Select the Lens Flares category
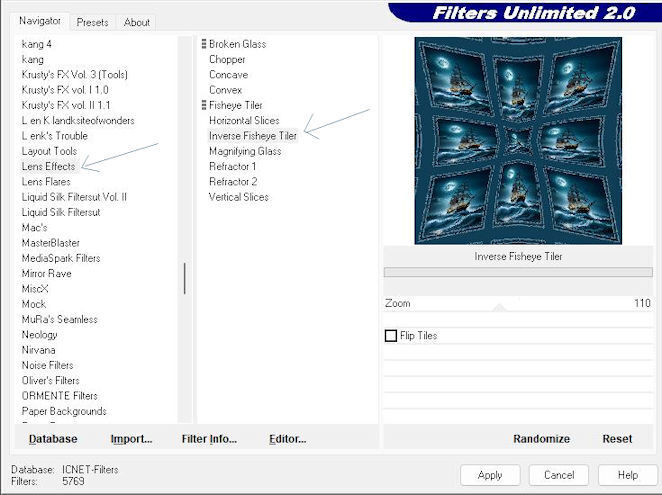This screenshot has width=662, height=495. pos(46,182)
